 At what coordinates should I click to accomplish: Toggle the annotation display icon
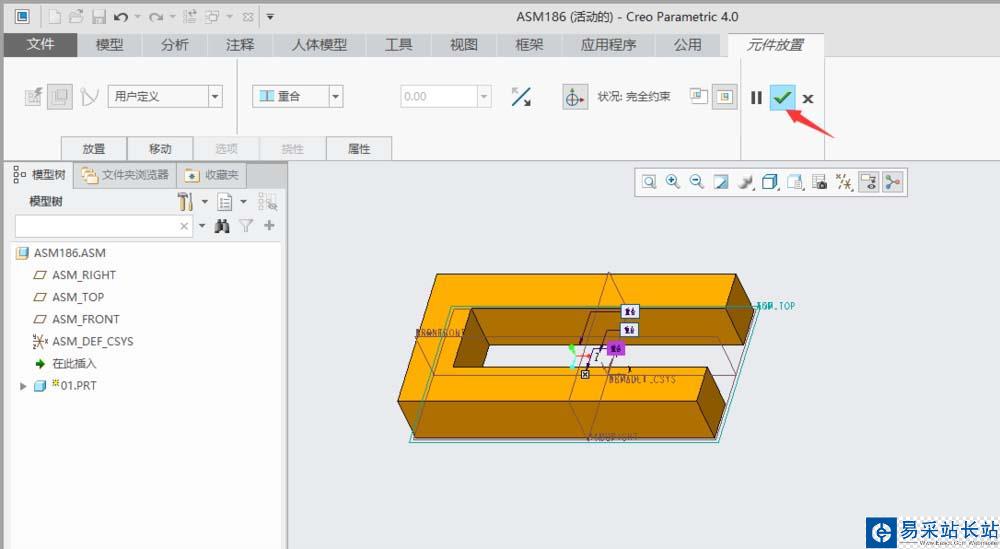pyautogui.click(x=868, y=182)
